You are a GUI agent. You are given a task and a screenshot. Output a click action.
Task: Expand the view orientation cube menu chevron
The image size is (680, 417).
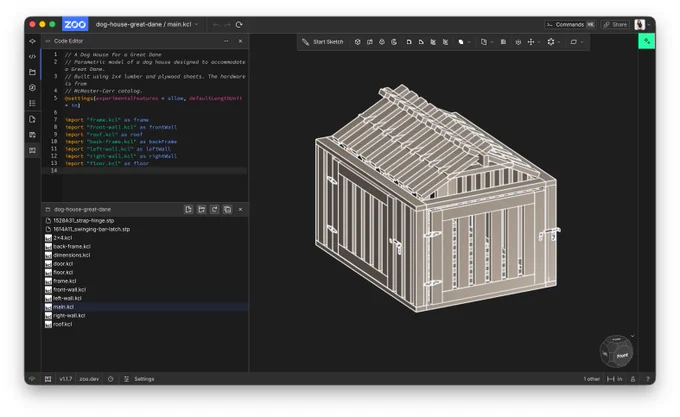click(x=632, y=336)
